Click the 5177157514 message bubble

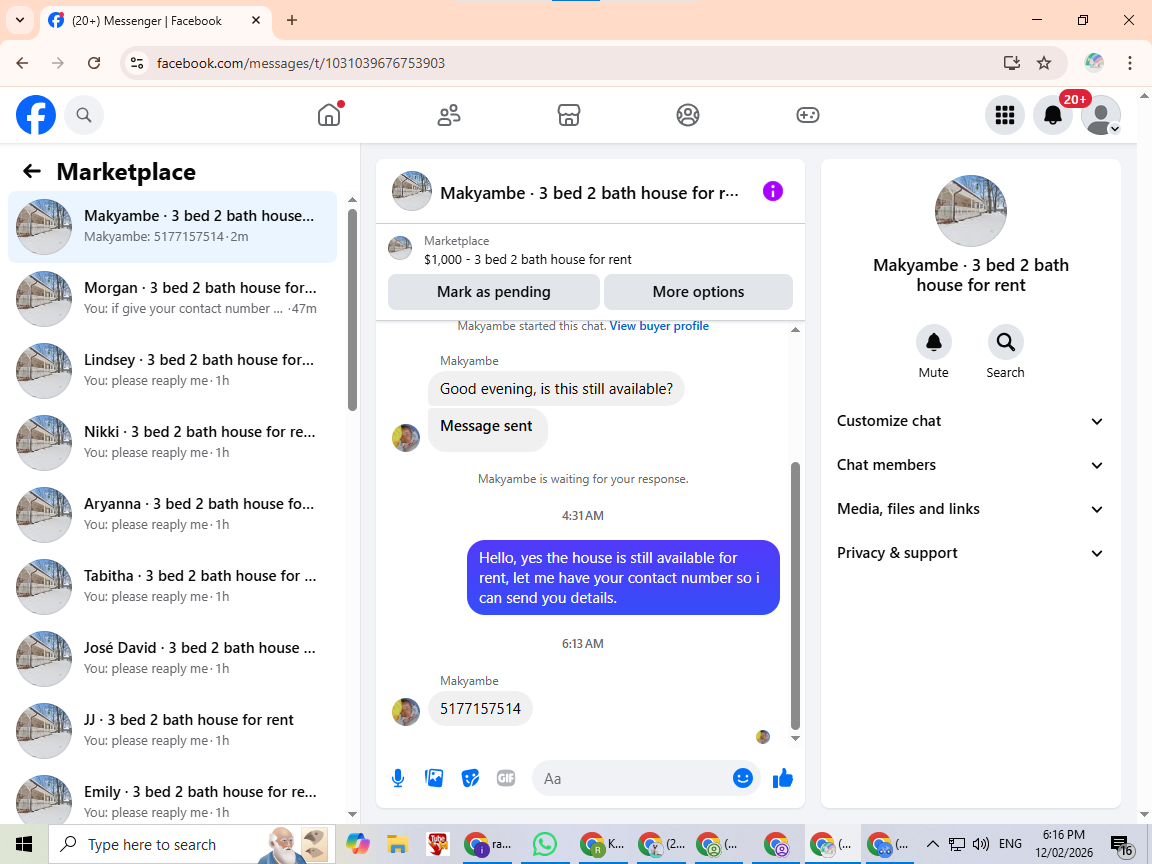pos(480,708)
